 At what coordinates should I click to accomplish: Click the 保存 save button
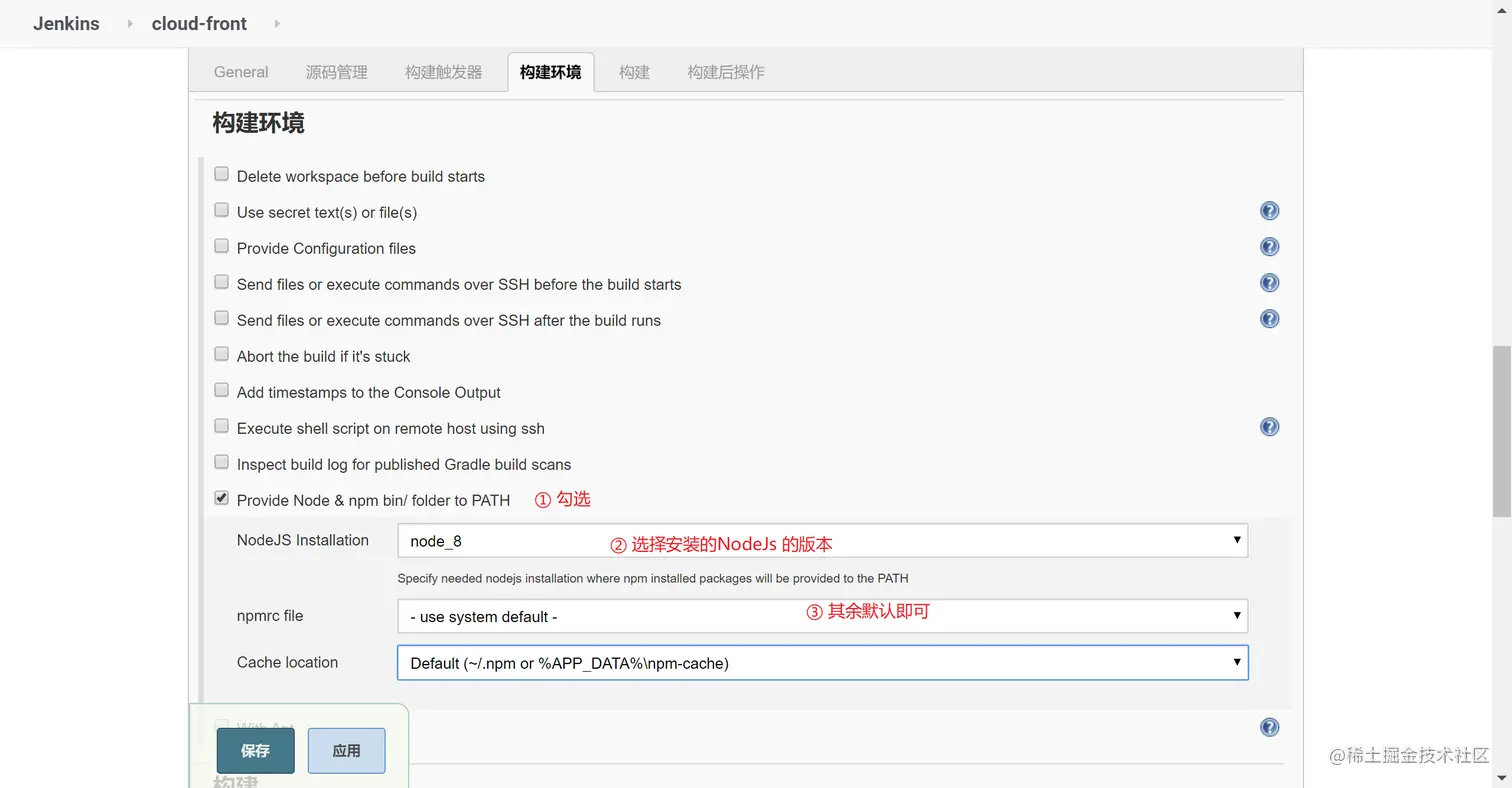(255, 750)
